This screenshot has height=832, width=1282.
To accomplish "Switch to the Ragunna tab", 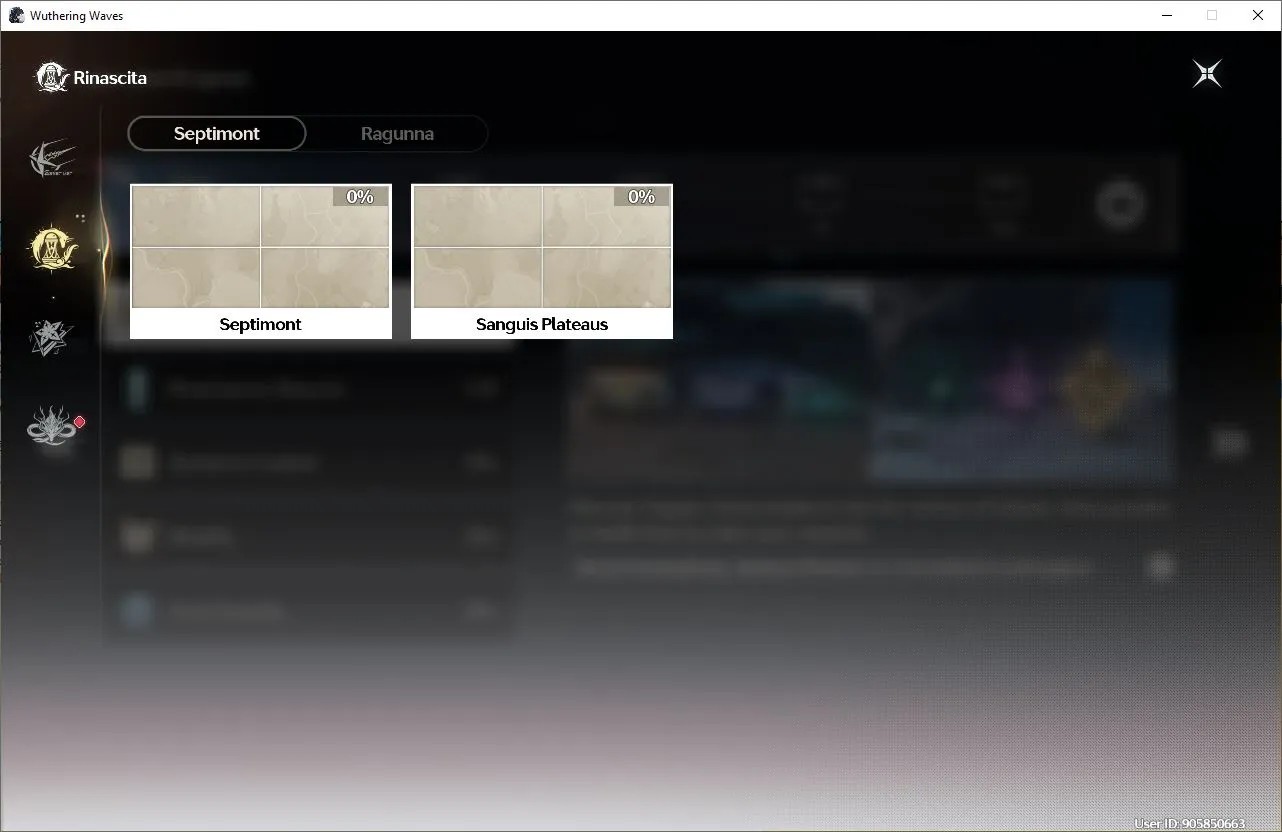I will [x=397, y=134].
